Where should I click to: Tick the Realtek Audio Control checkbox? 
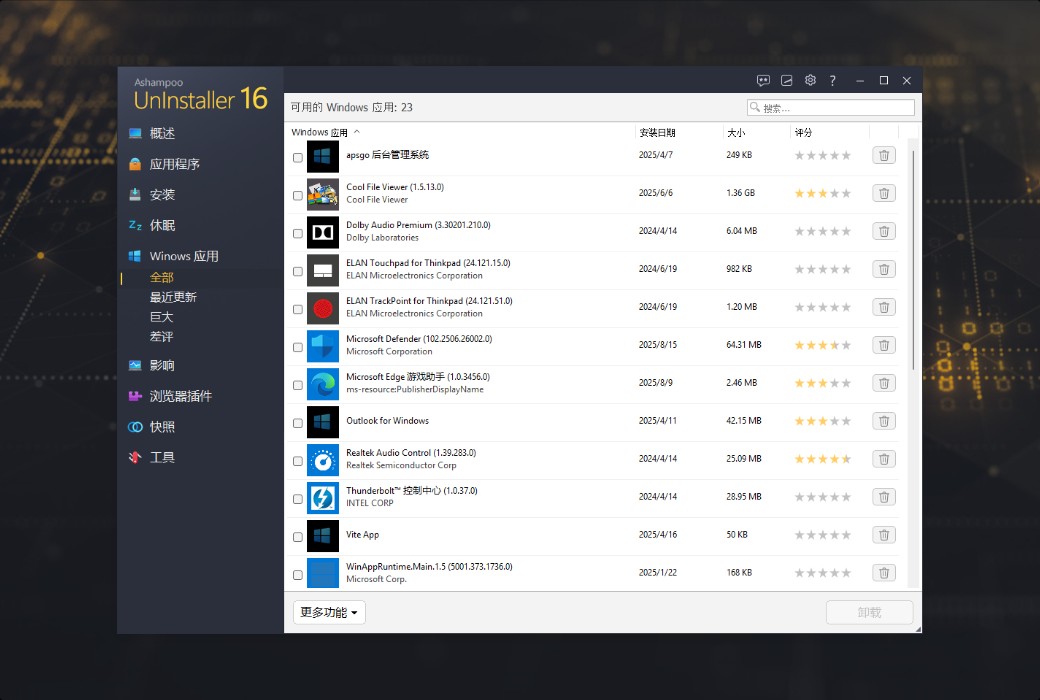[x=298, y=461]
